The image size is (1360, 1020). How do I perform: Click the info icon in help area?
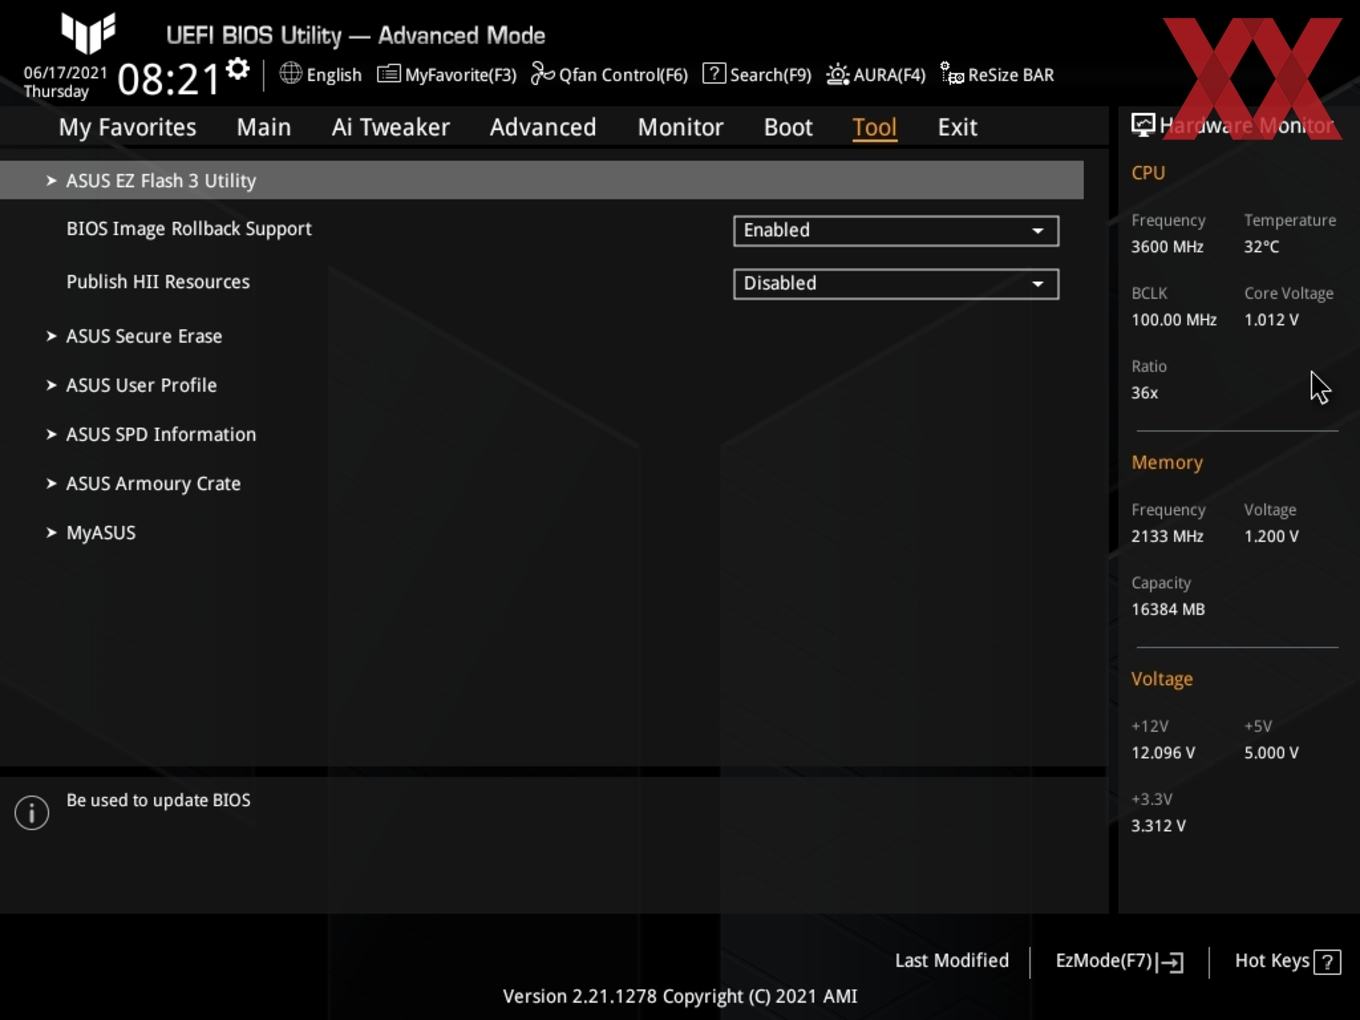(32, 813)
